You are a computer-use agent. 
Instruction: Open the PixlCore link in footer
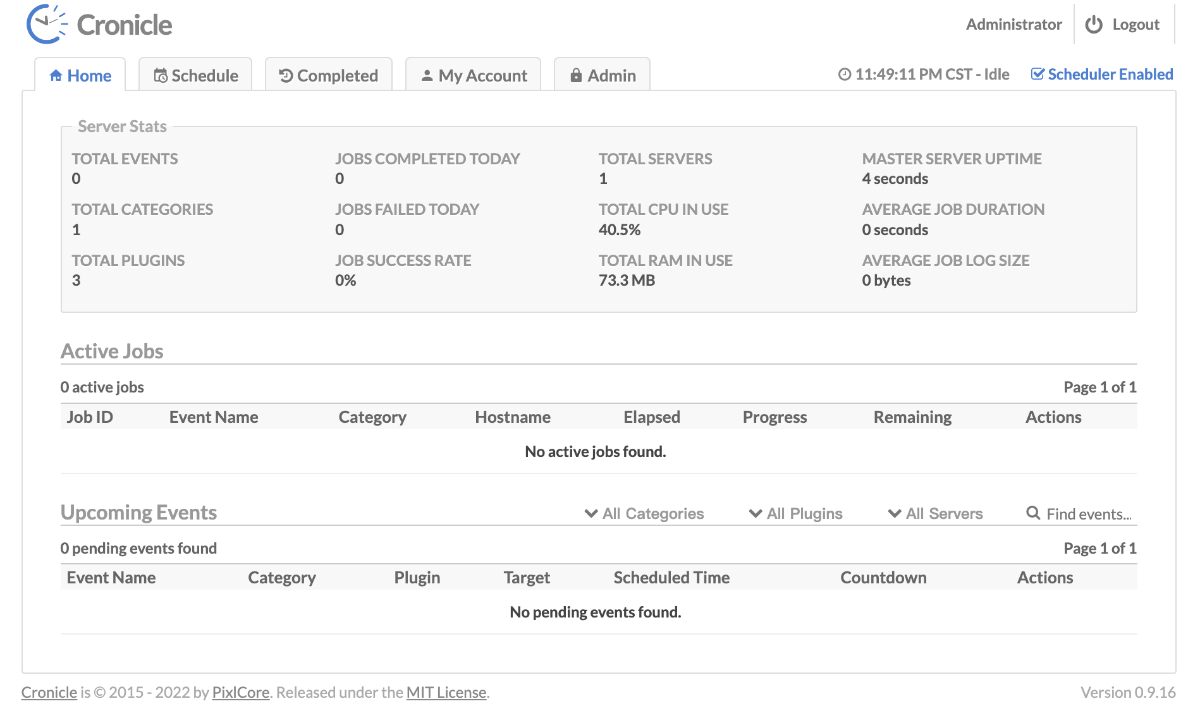click(x=240, y=692)
